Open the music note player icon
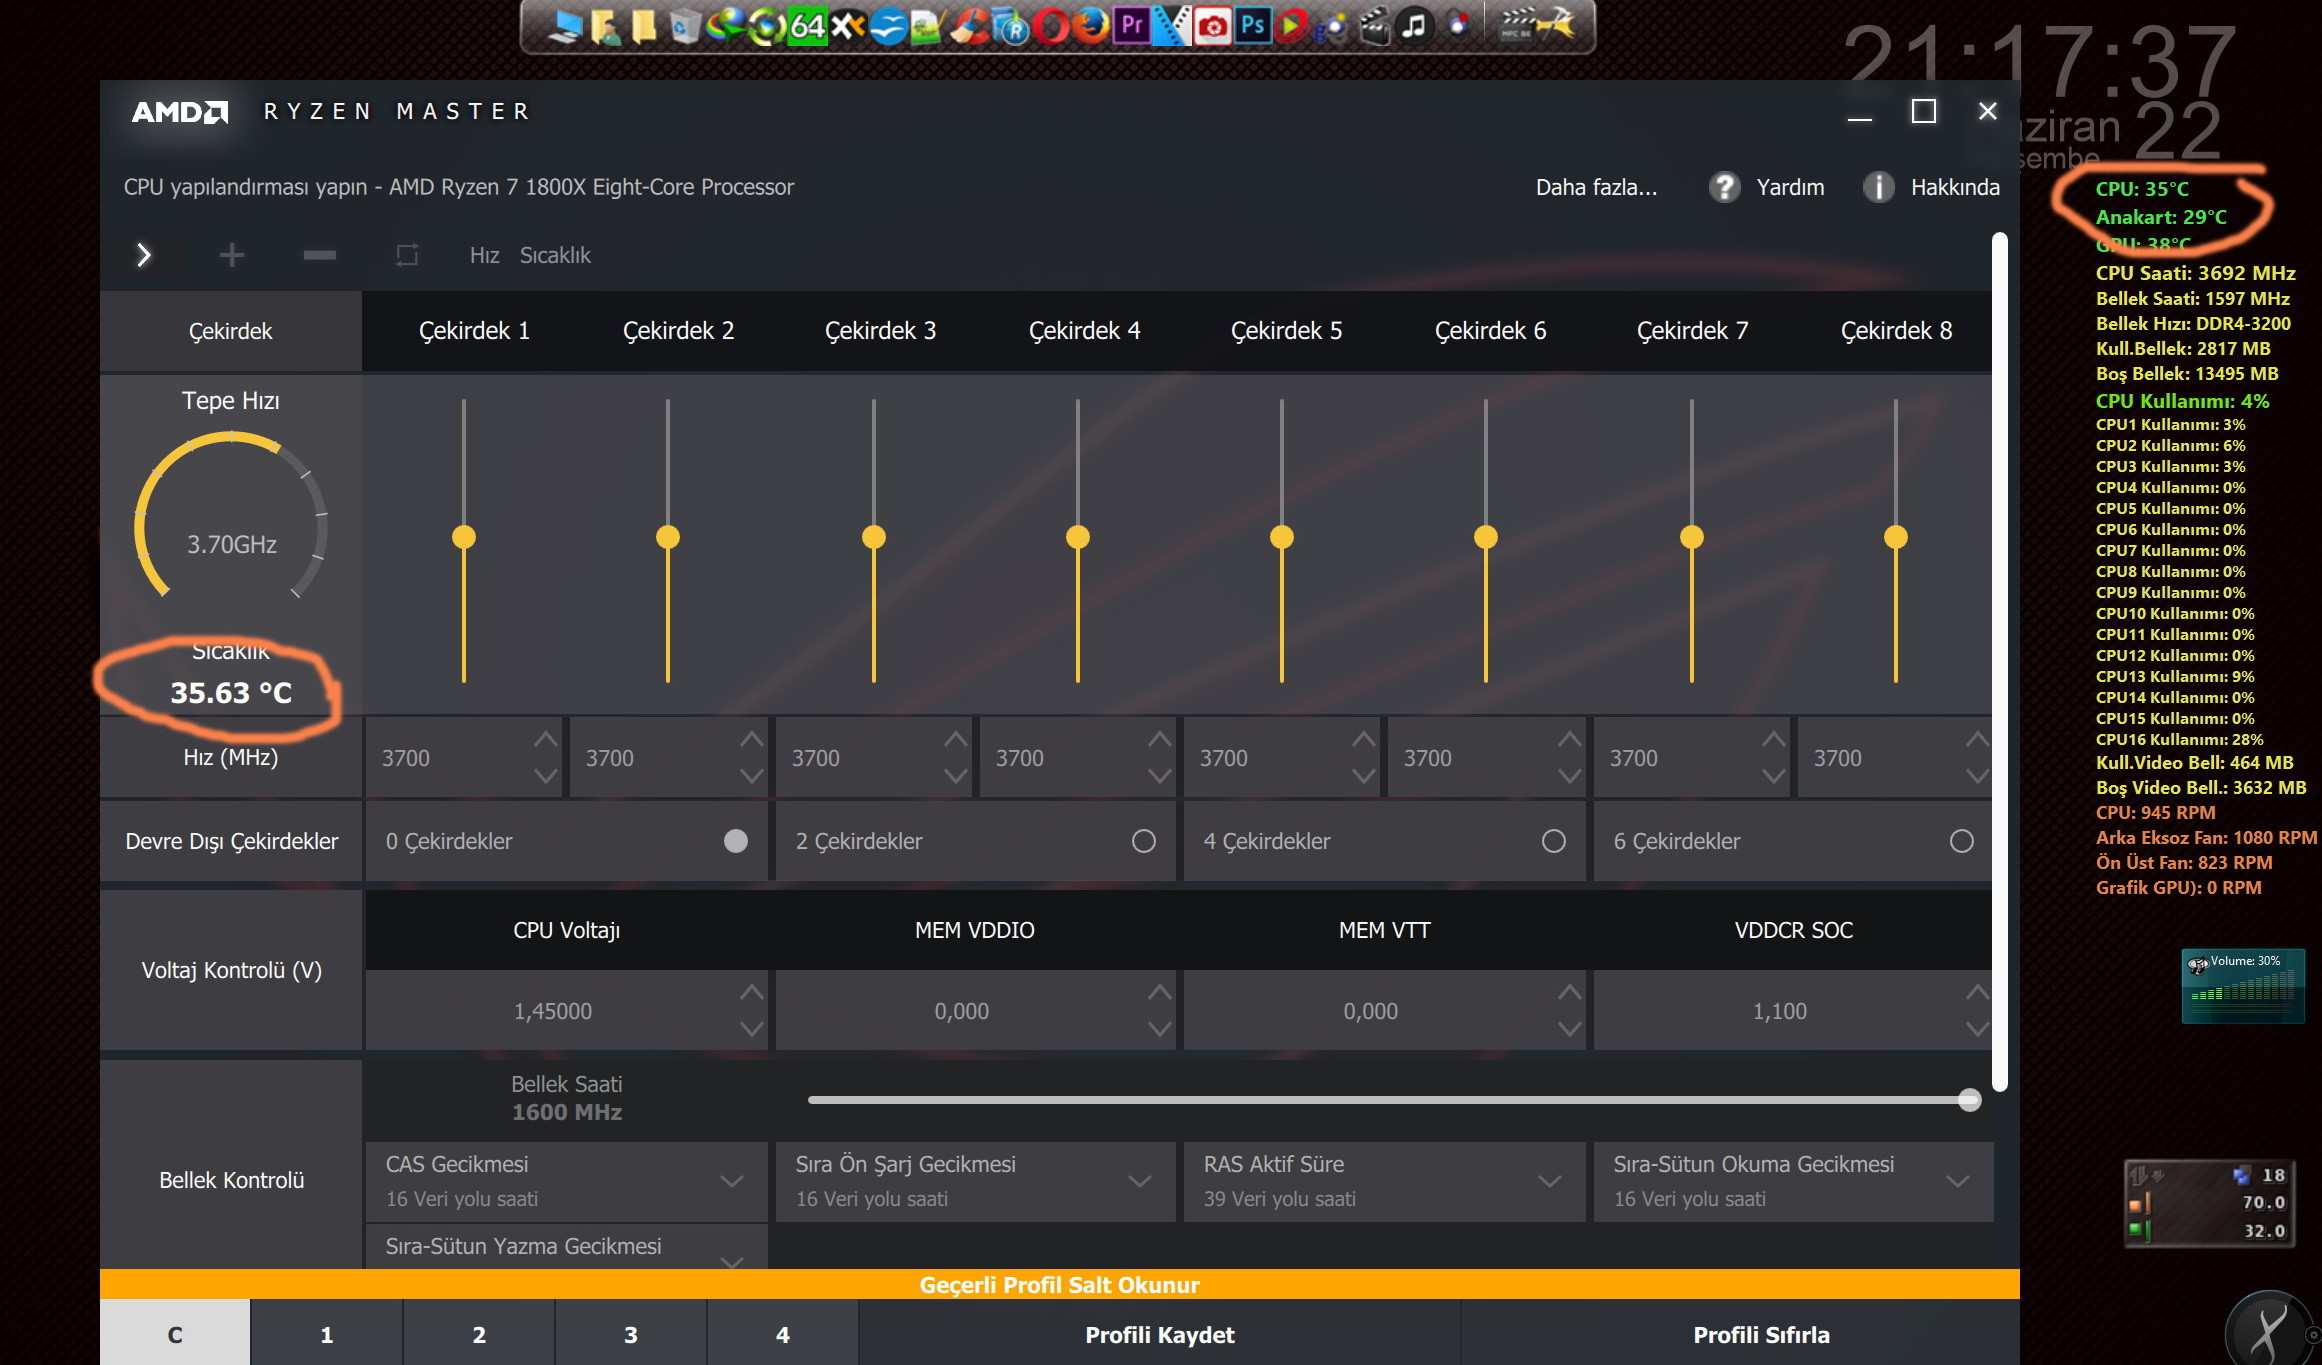Image resolution: width=2322 pixels, height=1365 pixels. click(x=1413, y=27)
